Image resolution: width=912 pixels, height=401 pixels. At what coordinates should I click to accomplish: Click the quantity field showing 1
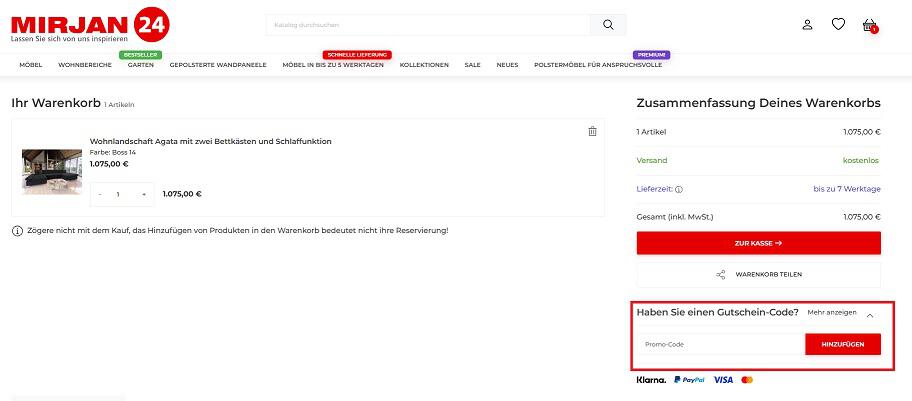[118, 194]
